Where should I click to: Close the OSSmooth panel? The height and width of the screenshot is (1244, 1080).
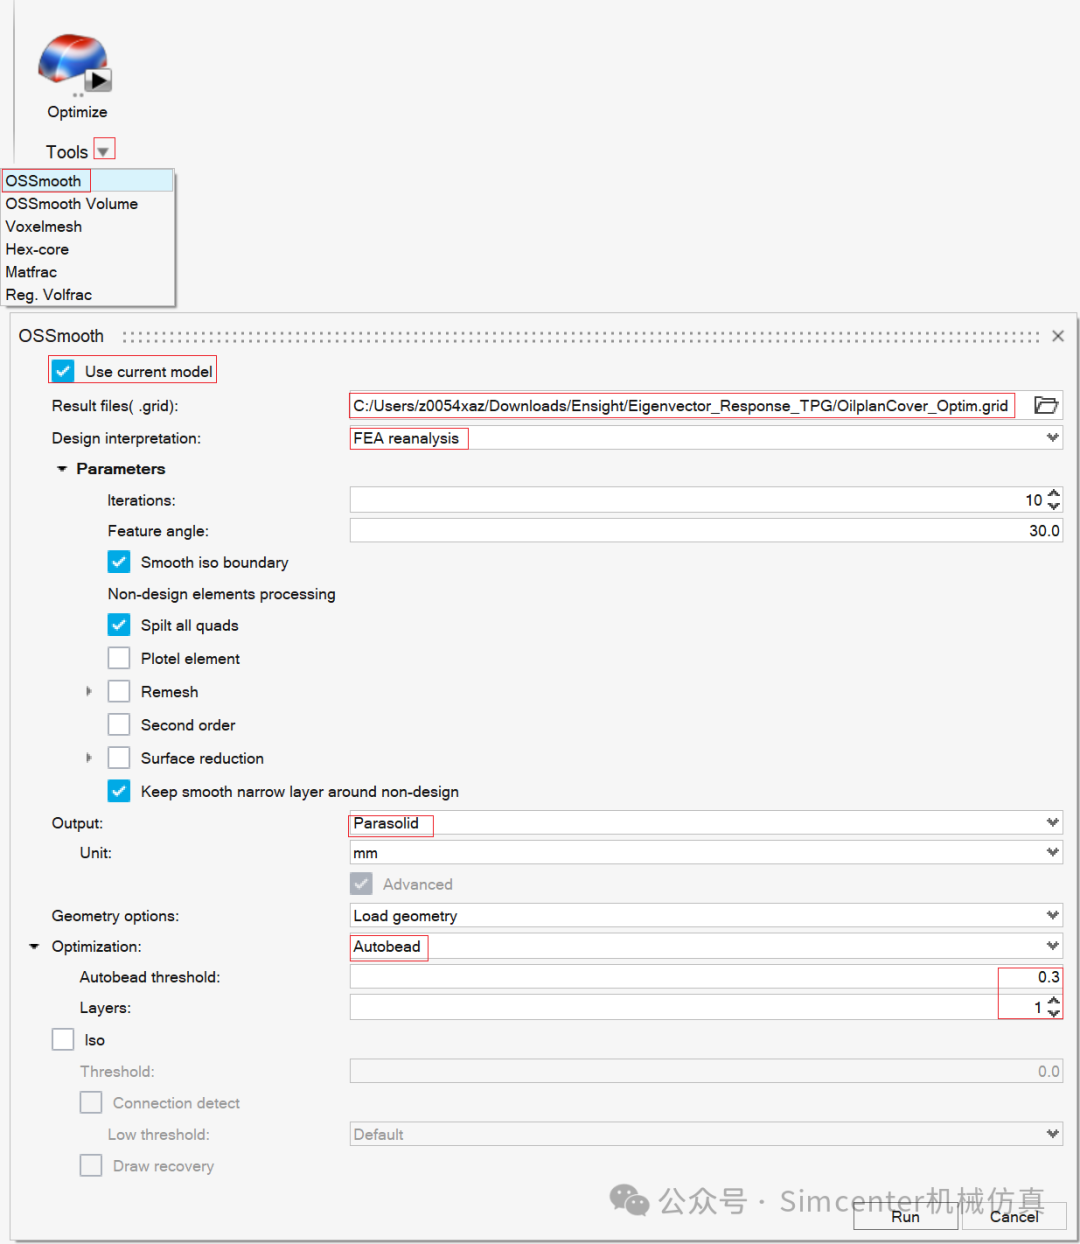coord(1058,336)
